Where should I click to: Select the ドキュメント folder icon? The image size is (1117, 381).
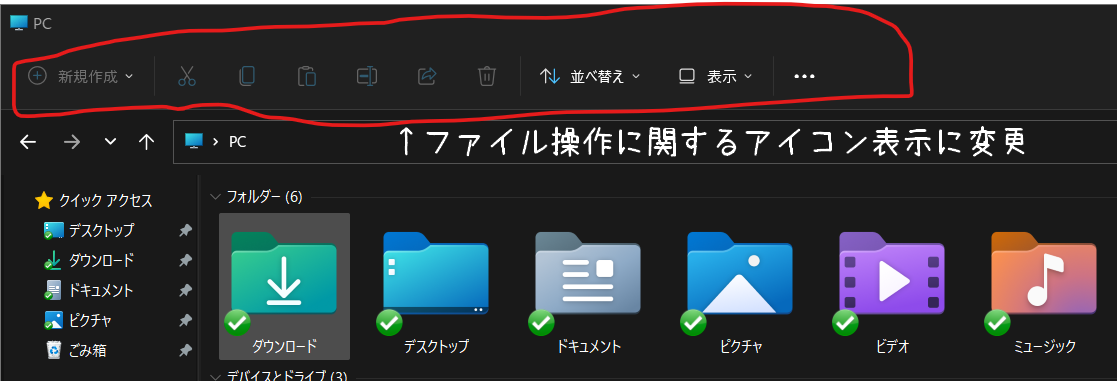[588, 273]
